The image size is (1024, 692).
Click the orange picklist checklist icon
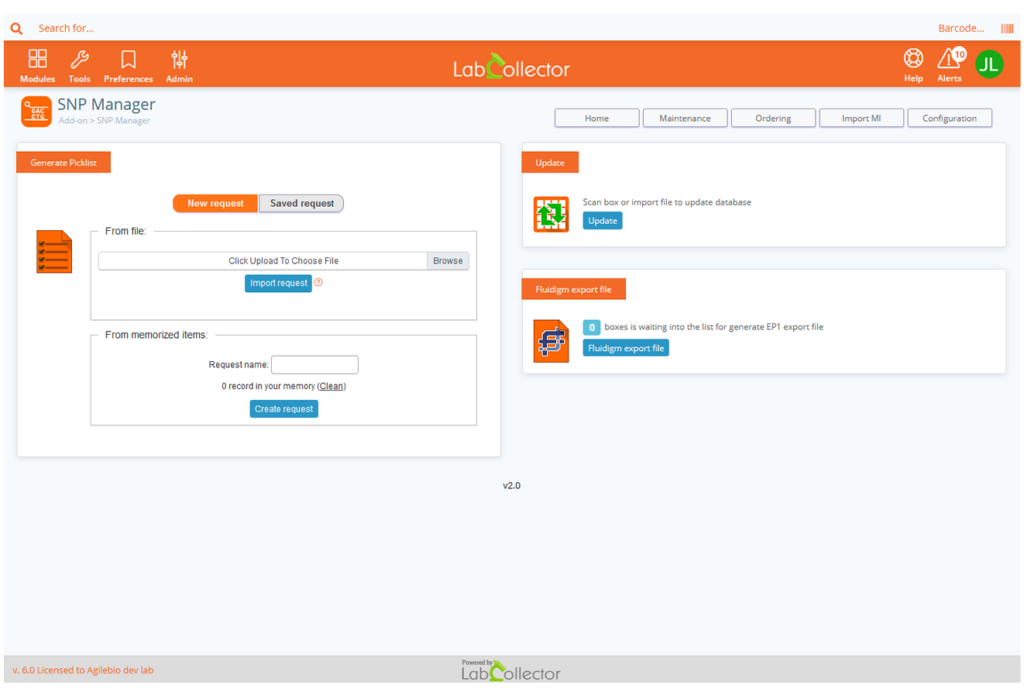click(54, 251)
